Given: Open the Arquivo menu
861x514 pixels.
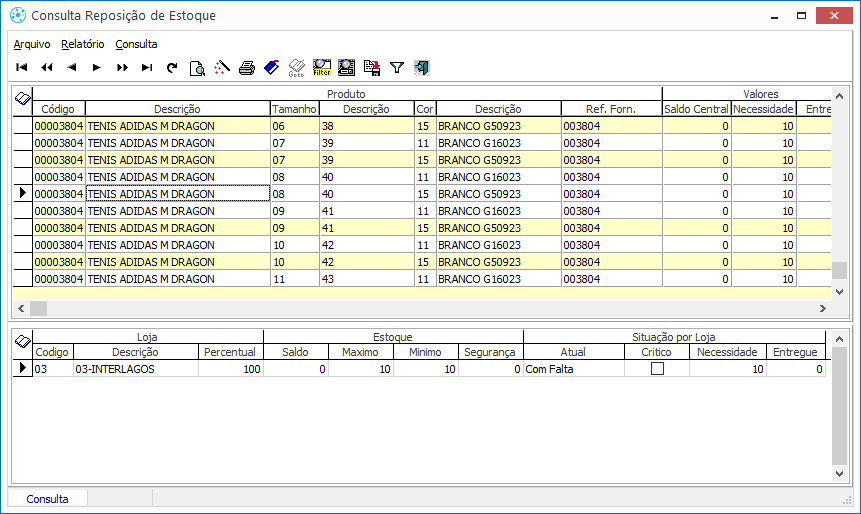Looking at the screenshot, I should point(32,44).
